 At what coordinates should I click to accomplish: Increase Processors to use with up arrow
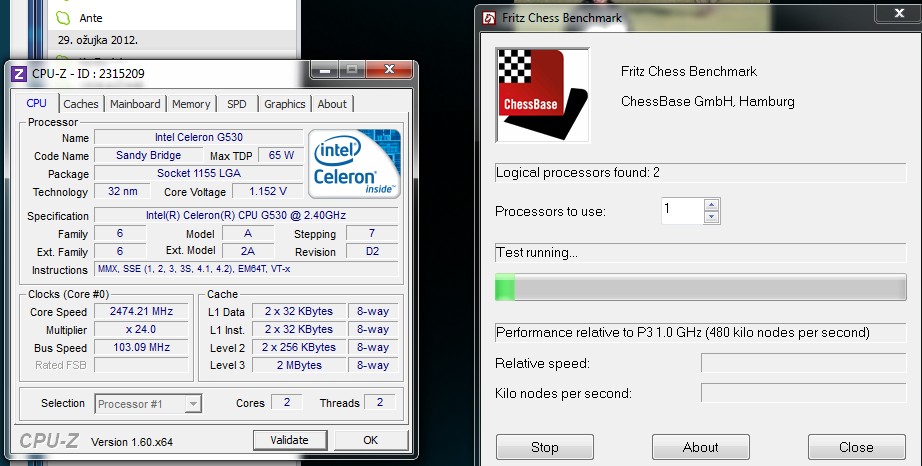[x=711, y=205]
